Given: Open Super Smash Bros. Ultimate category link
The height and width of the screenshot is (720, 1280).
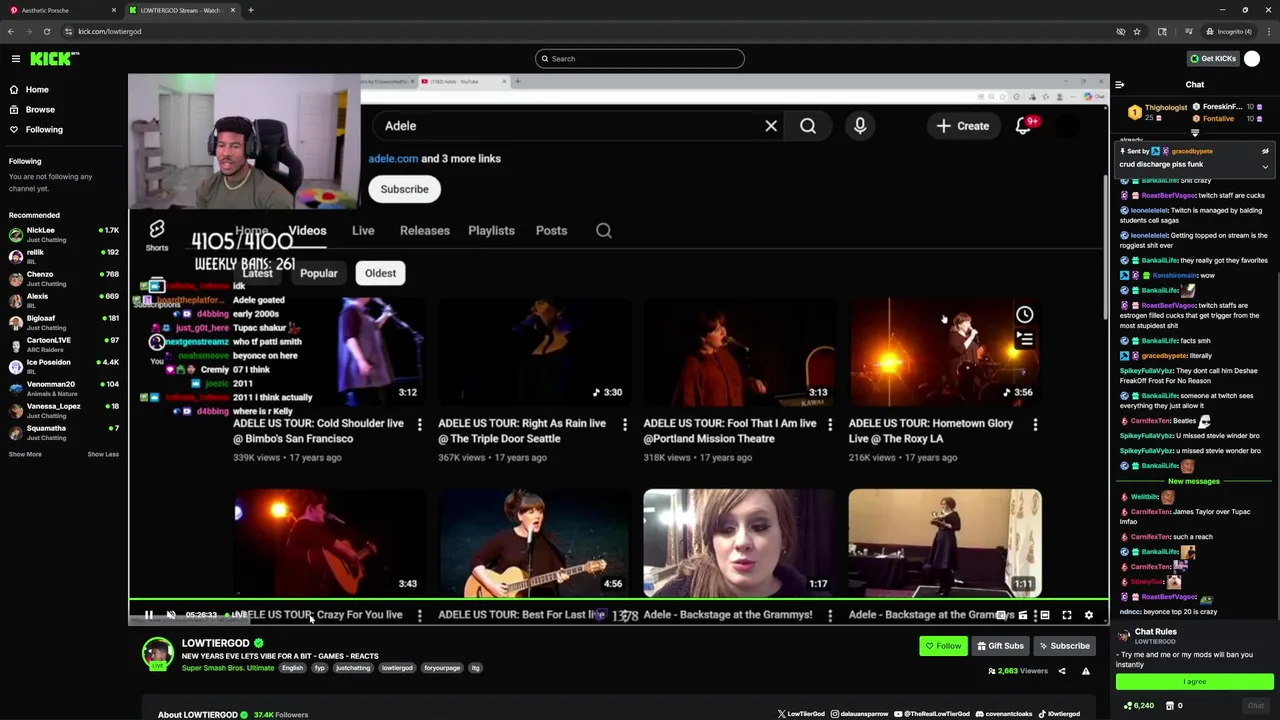Looking at the screenshot, I should (227, 668).
